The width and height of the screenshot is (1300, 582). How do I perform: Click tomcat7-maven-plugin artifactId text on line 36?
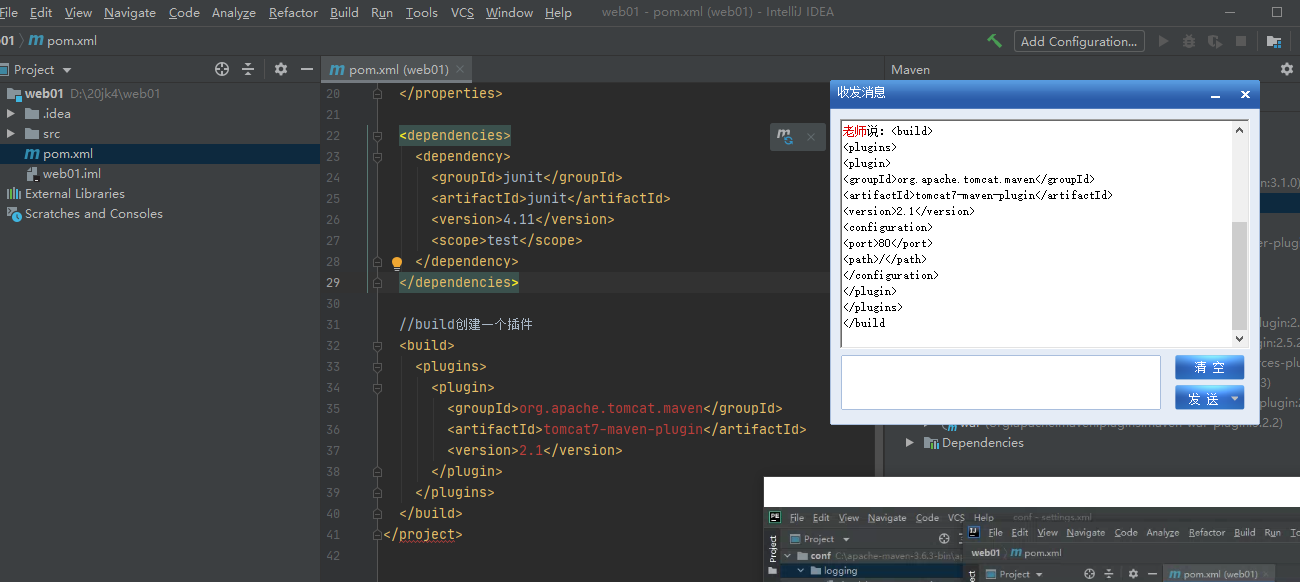pos(623,429)
